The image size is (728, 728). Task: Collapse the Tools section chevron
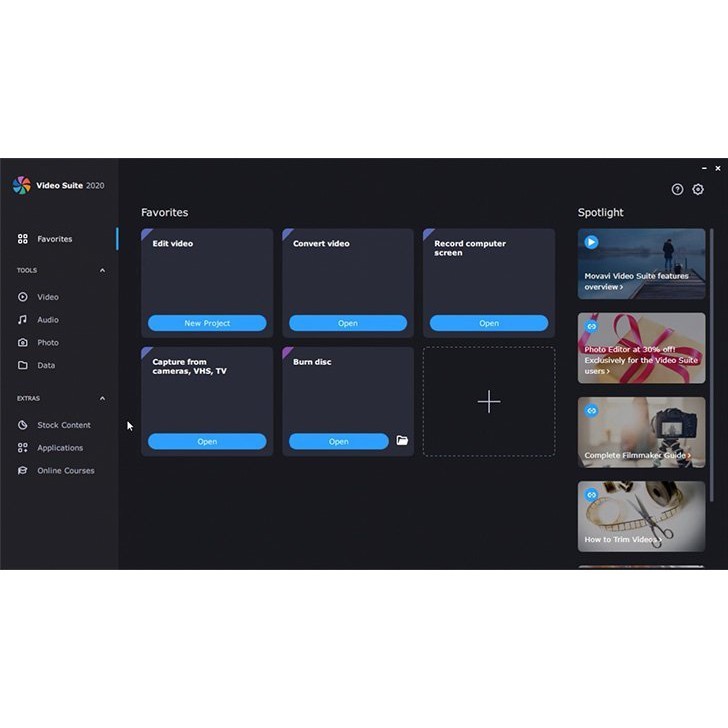(102, 270)
